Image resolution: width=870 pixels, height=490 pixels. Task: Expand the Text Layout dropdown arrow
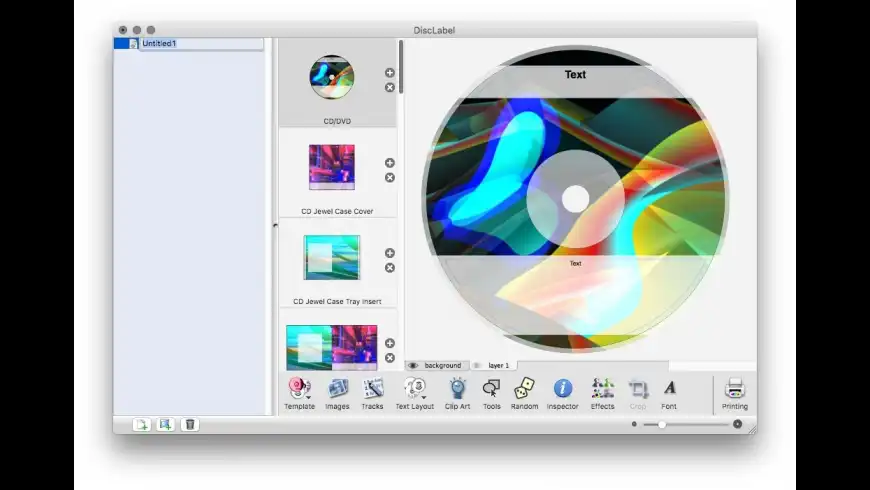(x=424, y=397)
